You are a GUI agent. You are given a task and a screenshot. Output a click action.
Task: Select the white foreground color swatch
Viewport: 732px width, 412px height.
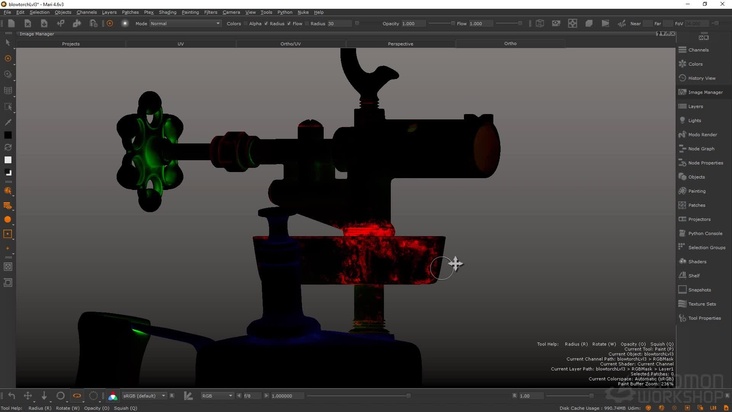[8, 160]
